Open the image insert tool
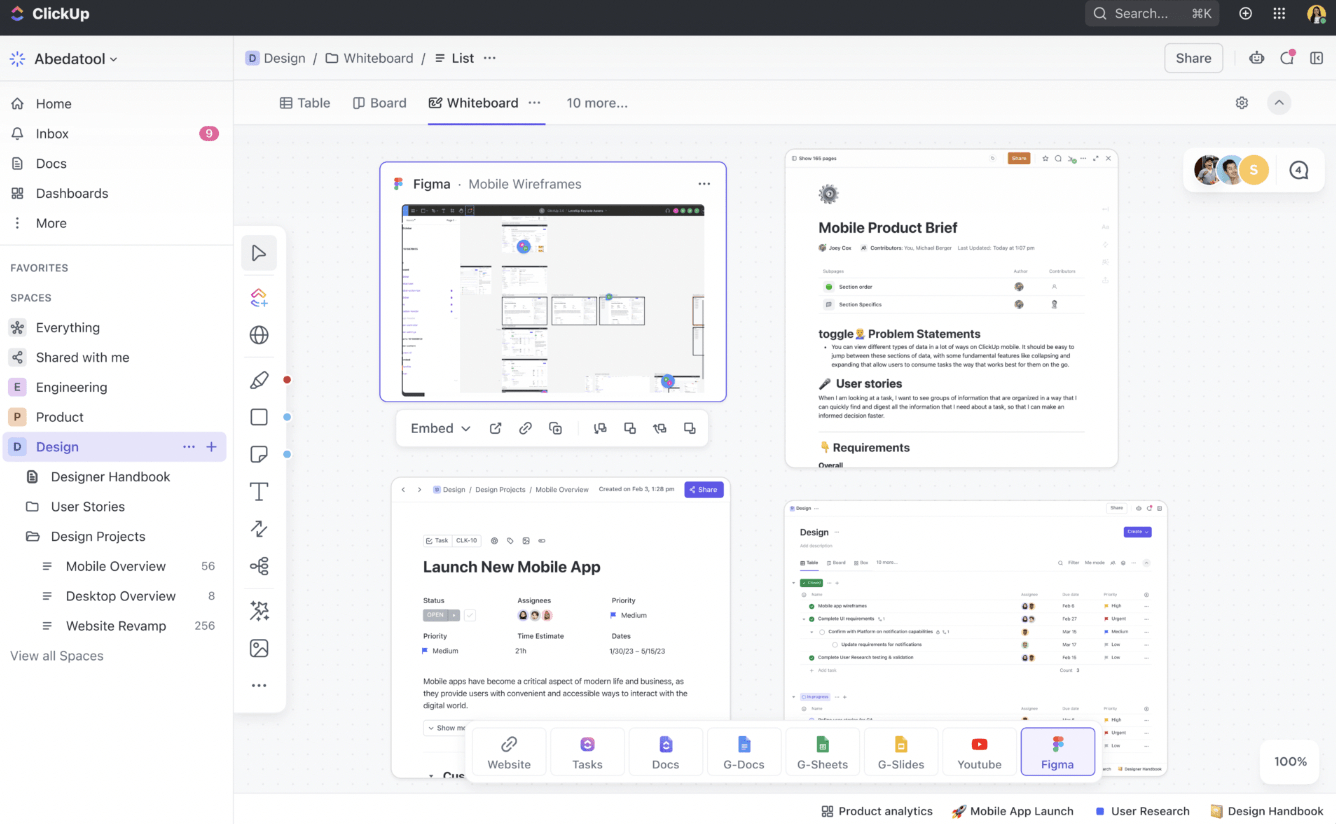The width and height of the screenshot is (1336, 824). click(259, 648)
